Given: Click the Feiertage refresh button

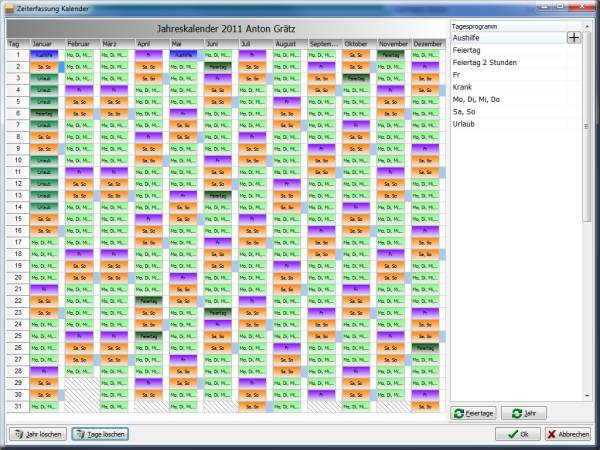Looking at the screenshot, I should [x=473, y=413].
